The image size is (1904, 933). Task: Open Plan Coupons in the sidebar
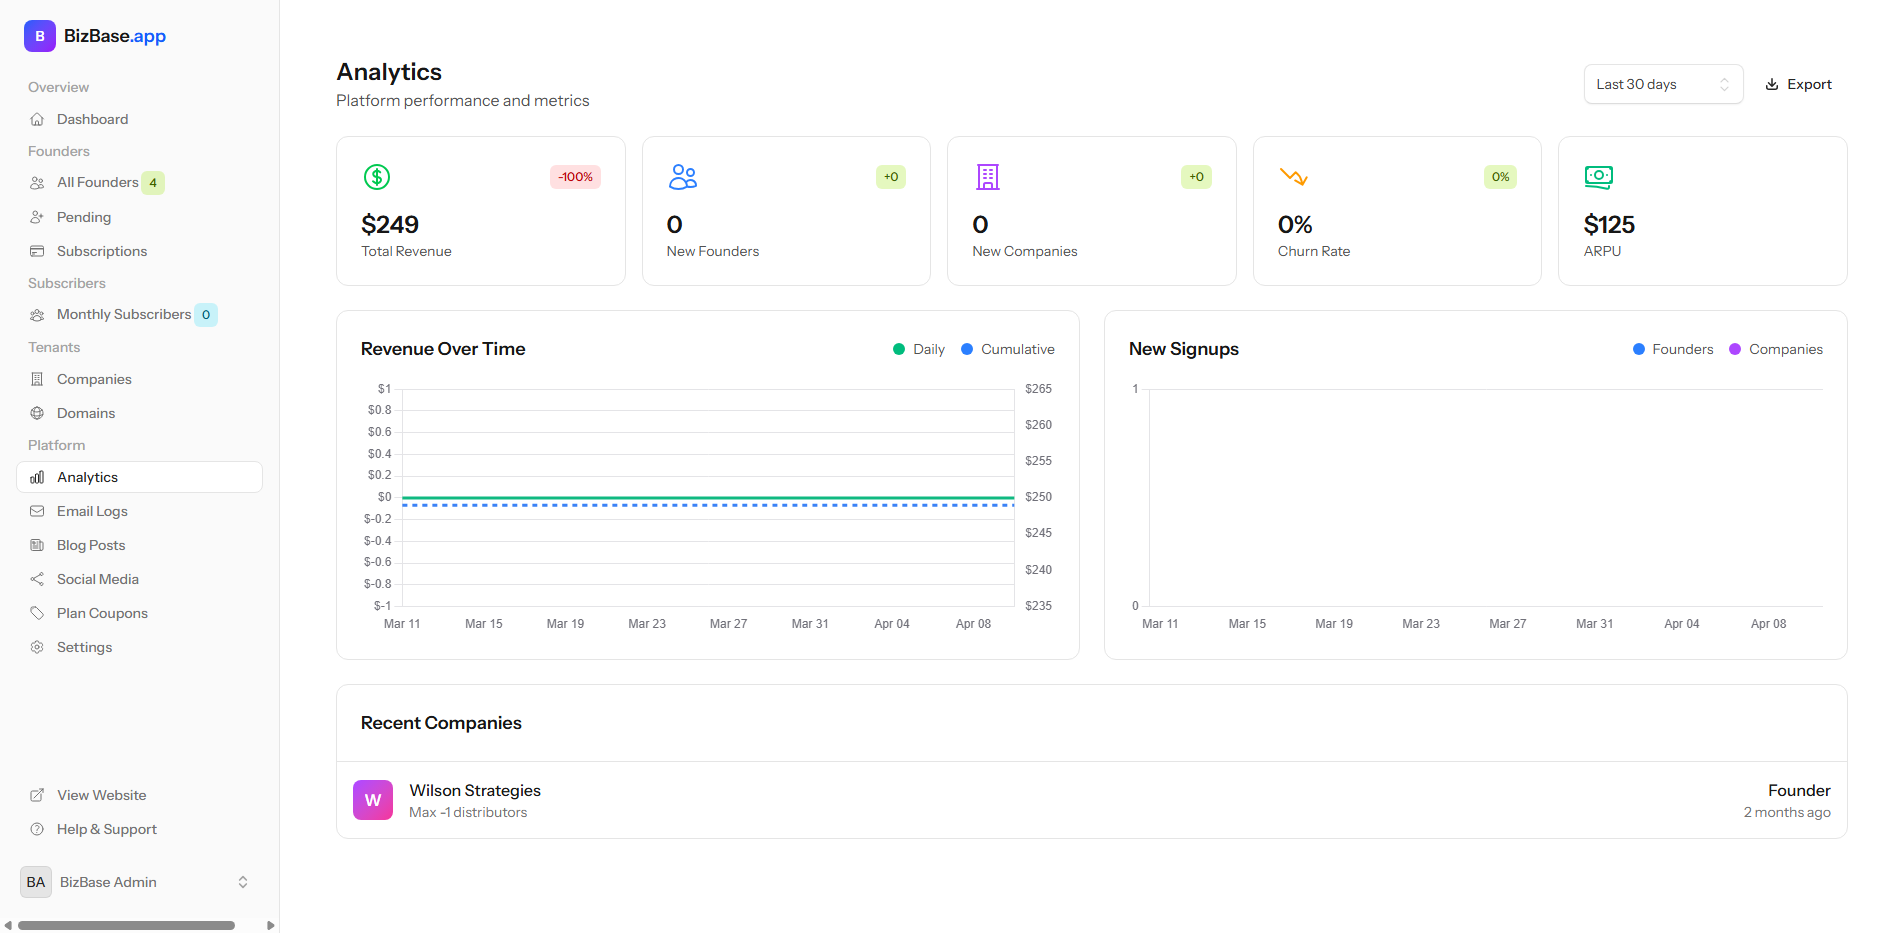pyautogui.click(x=102, y=613)
